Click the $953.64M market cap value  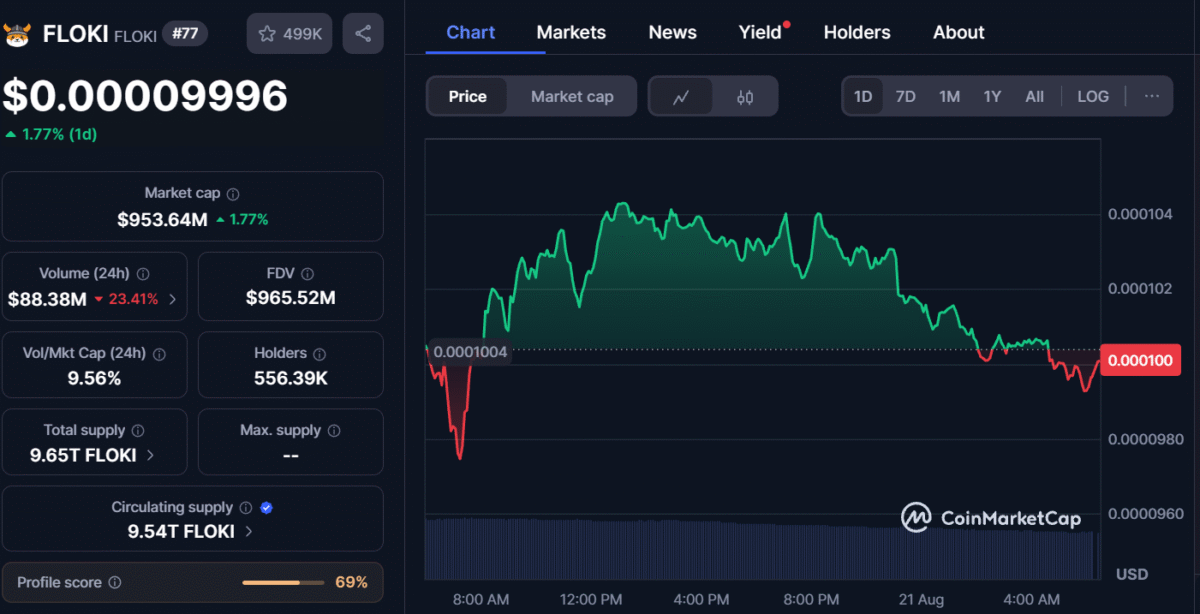[x=162, y=219]
